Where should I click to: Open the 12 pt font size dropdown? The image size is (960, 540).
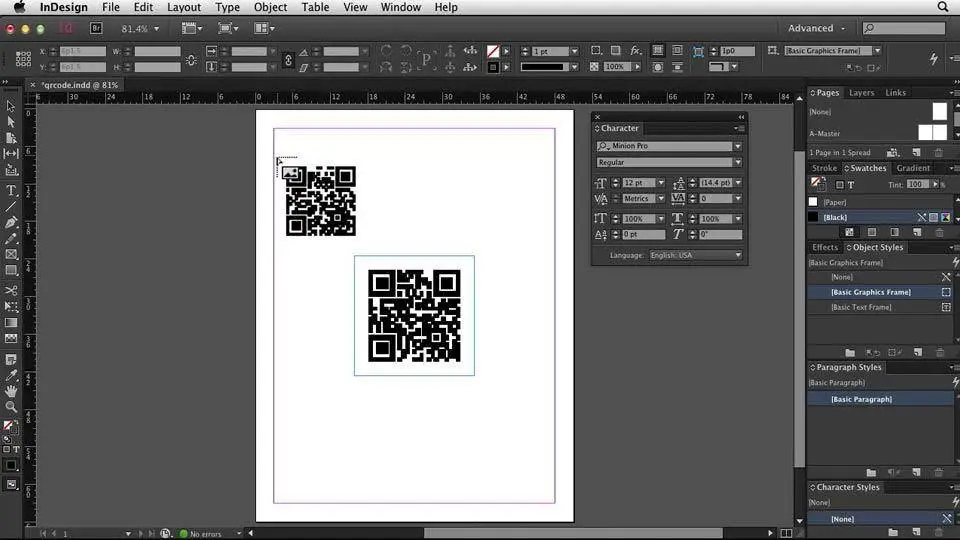(661, 182)
